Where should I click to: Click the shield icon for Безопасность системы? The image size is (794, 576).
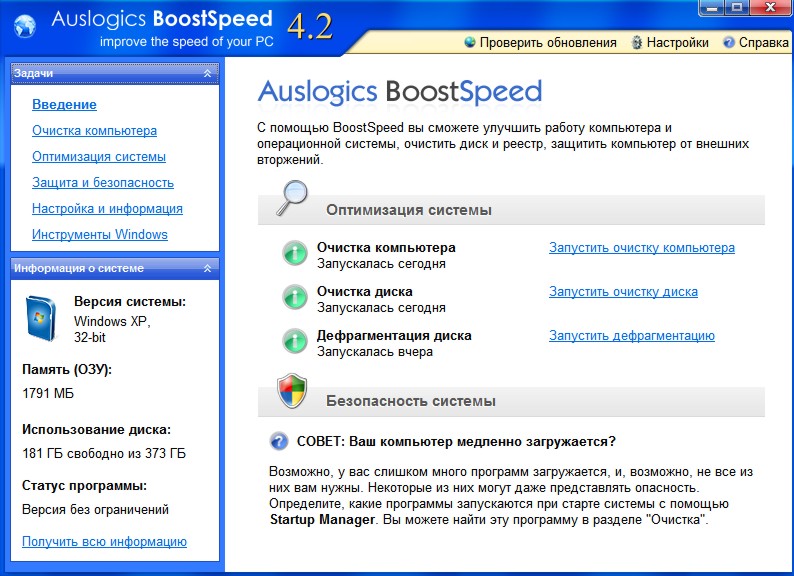292,391
